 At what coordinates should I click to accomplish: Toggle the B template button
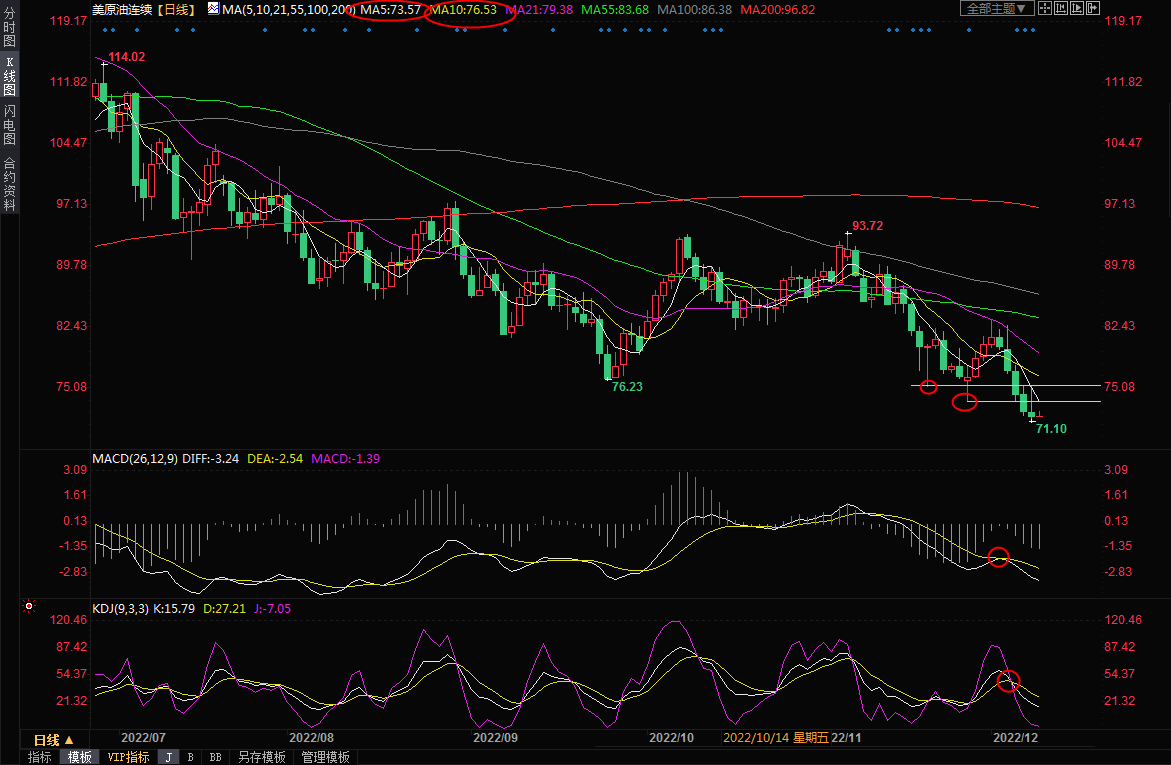click(190, 757)
